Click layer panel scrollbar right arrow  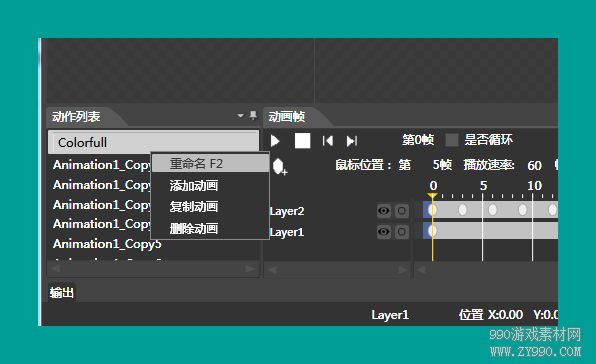pos(403,270)
